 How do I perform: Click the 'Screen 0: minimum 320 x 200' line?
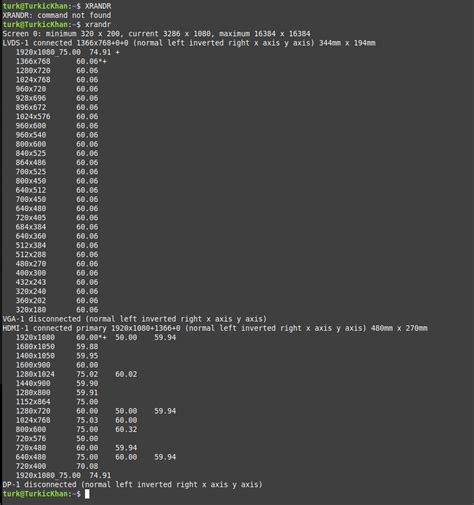tap(156, 34)
